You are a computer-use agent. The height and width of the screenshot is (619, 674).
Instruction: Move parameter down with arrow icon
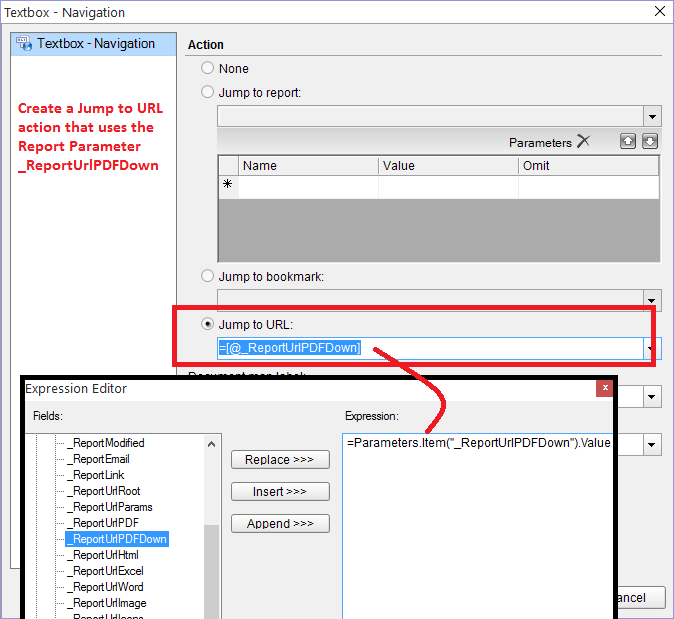point(649,141)
